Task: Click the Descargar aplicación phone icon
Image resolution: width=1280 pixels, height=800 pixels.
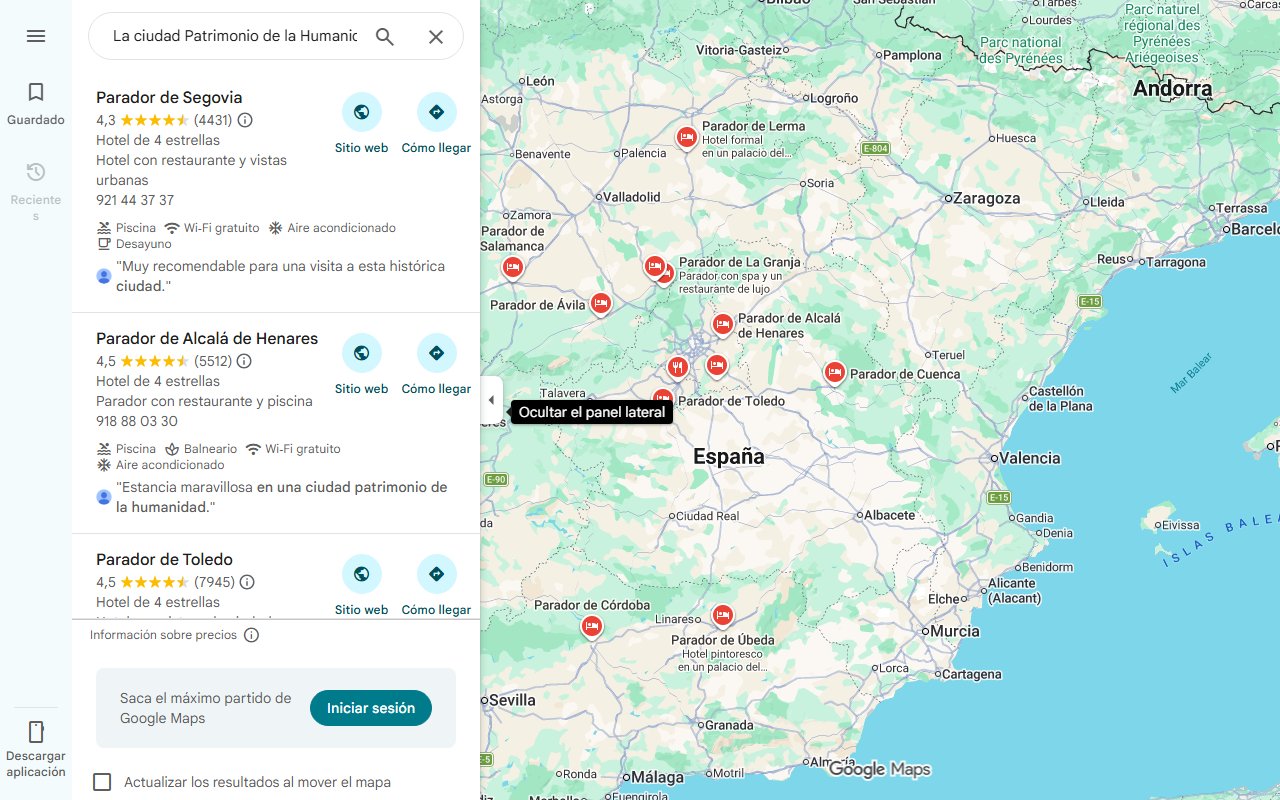Action: click(x=36, y=732)
